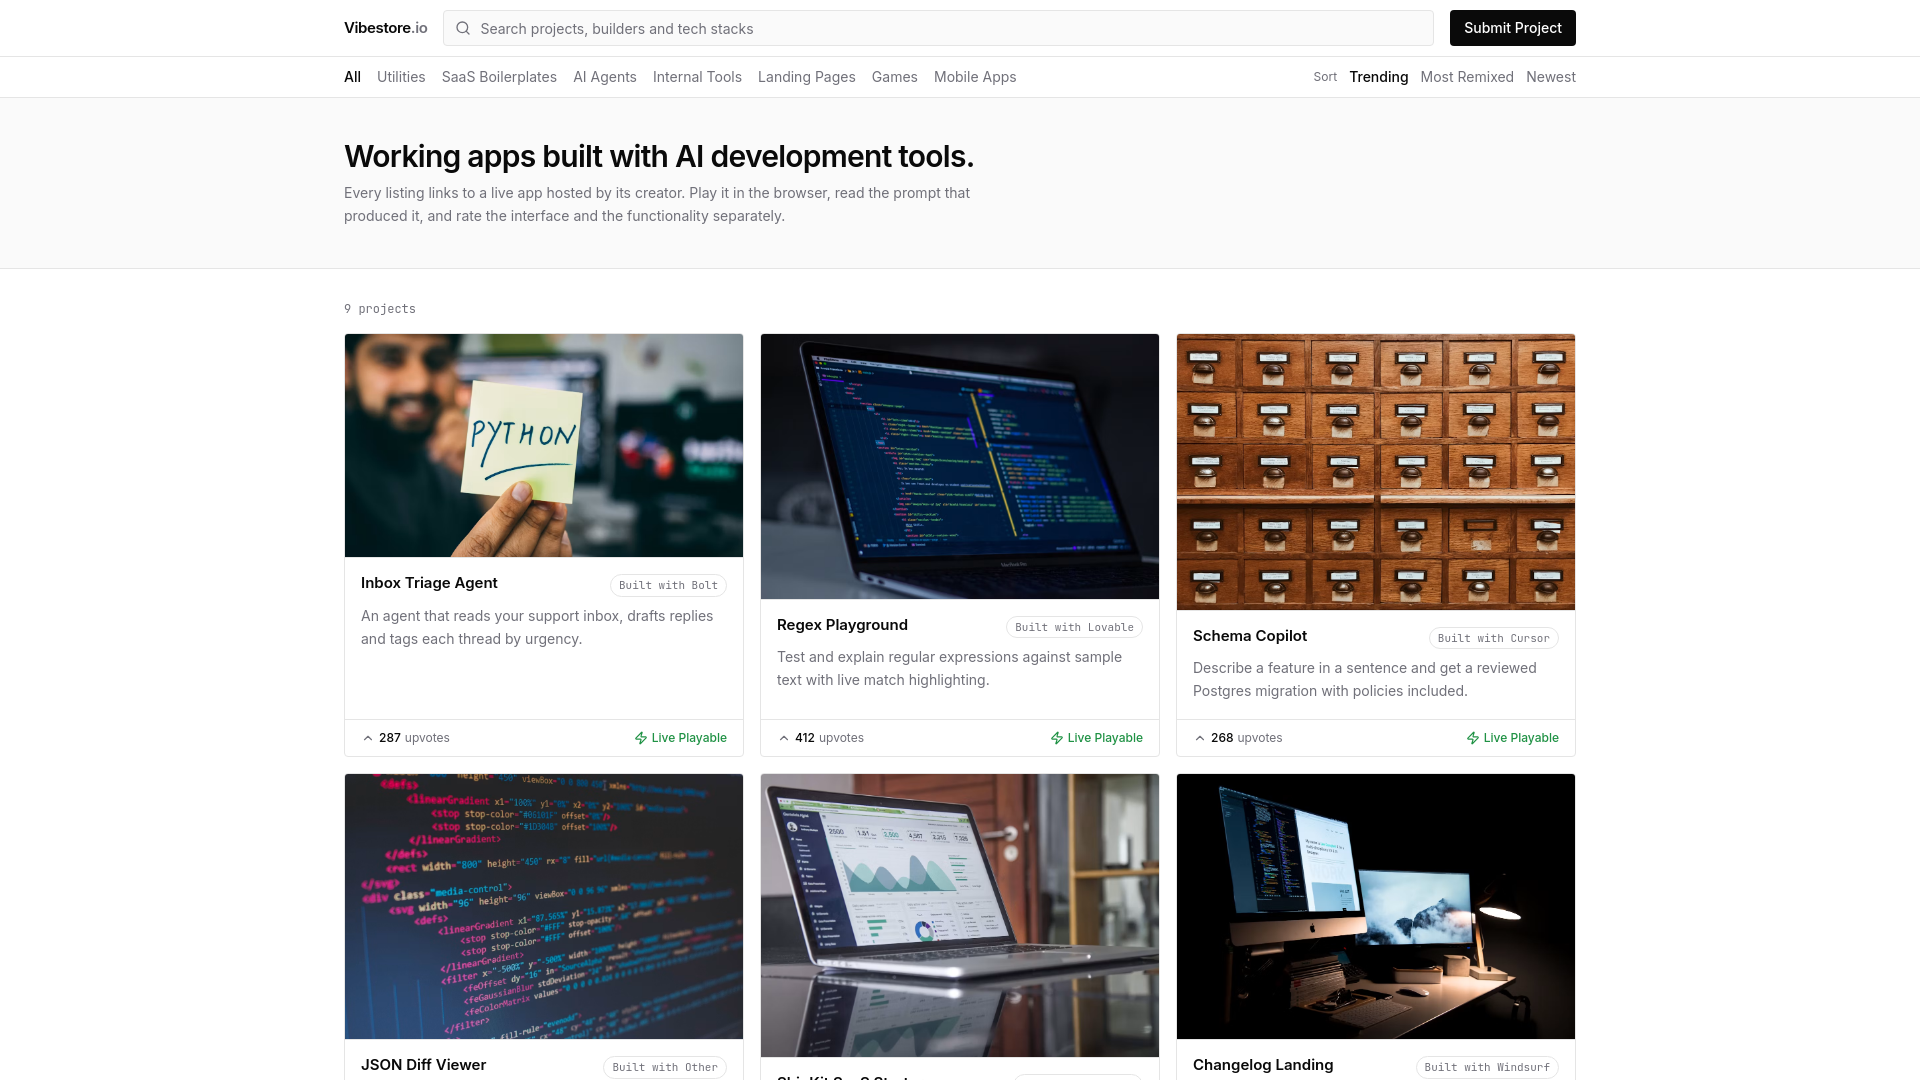Open the Vibestore.io home logo

tap(386, 28)
